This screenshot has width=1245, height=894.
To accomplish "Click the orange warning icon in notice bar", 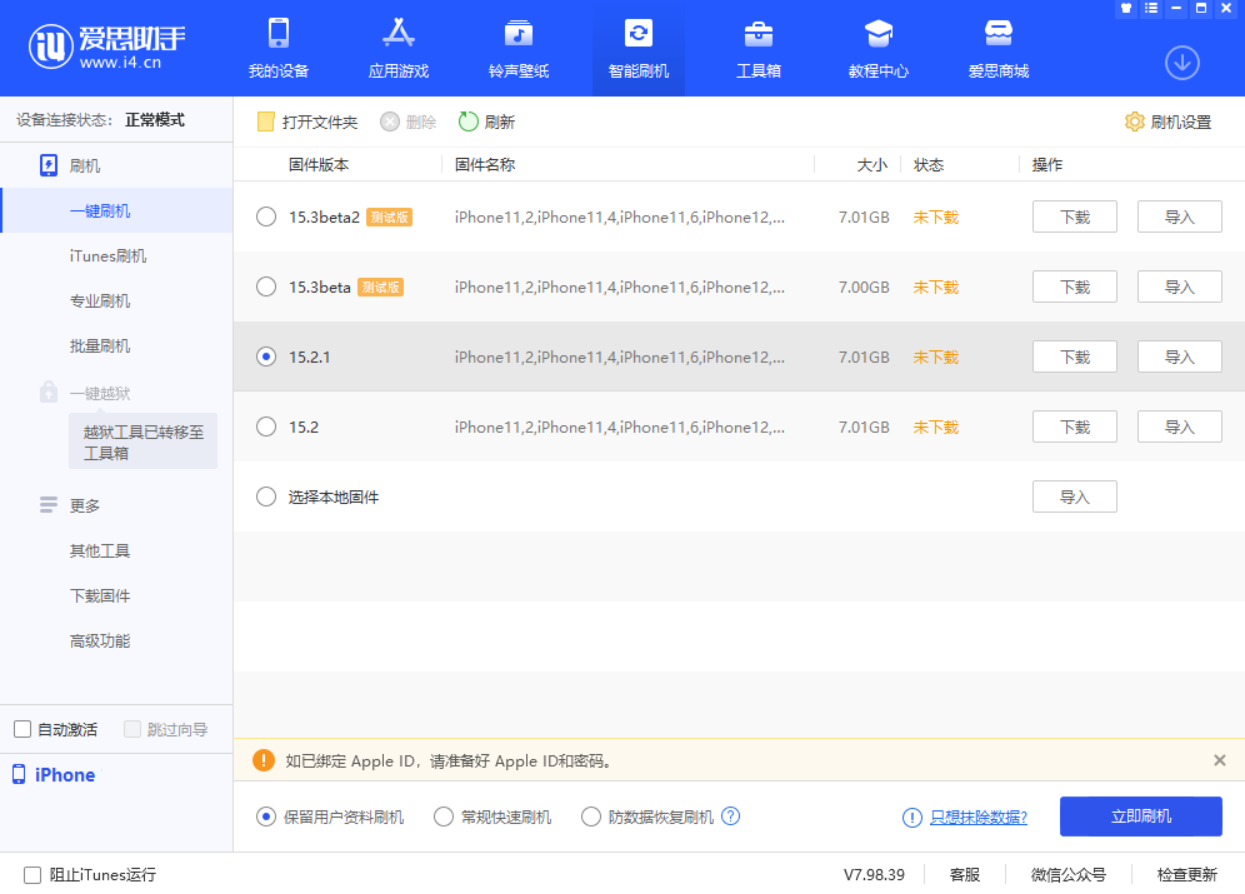I will point(263,760).
